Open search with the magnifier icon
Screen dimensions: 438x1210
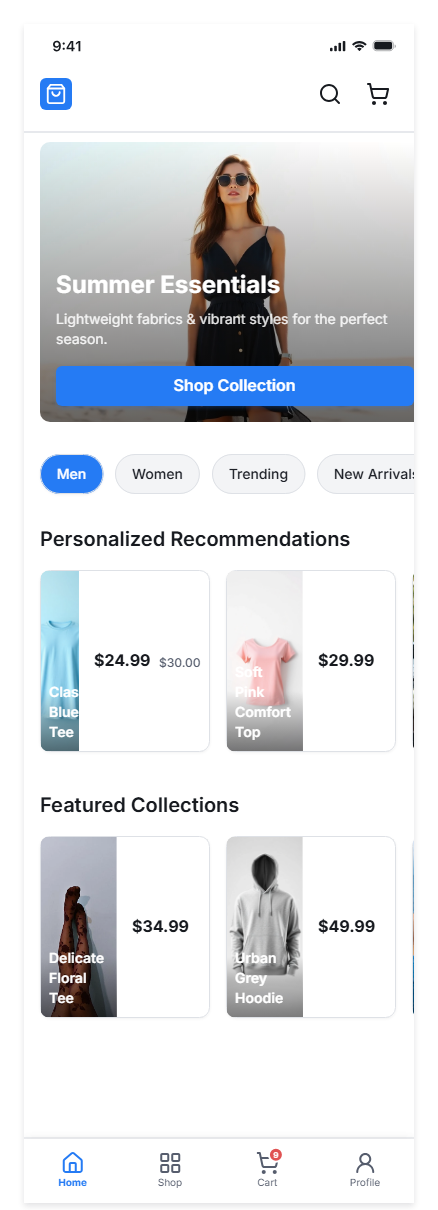point(330,94)
